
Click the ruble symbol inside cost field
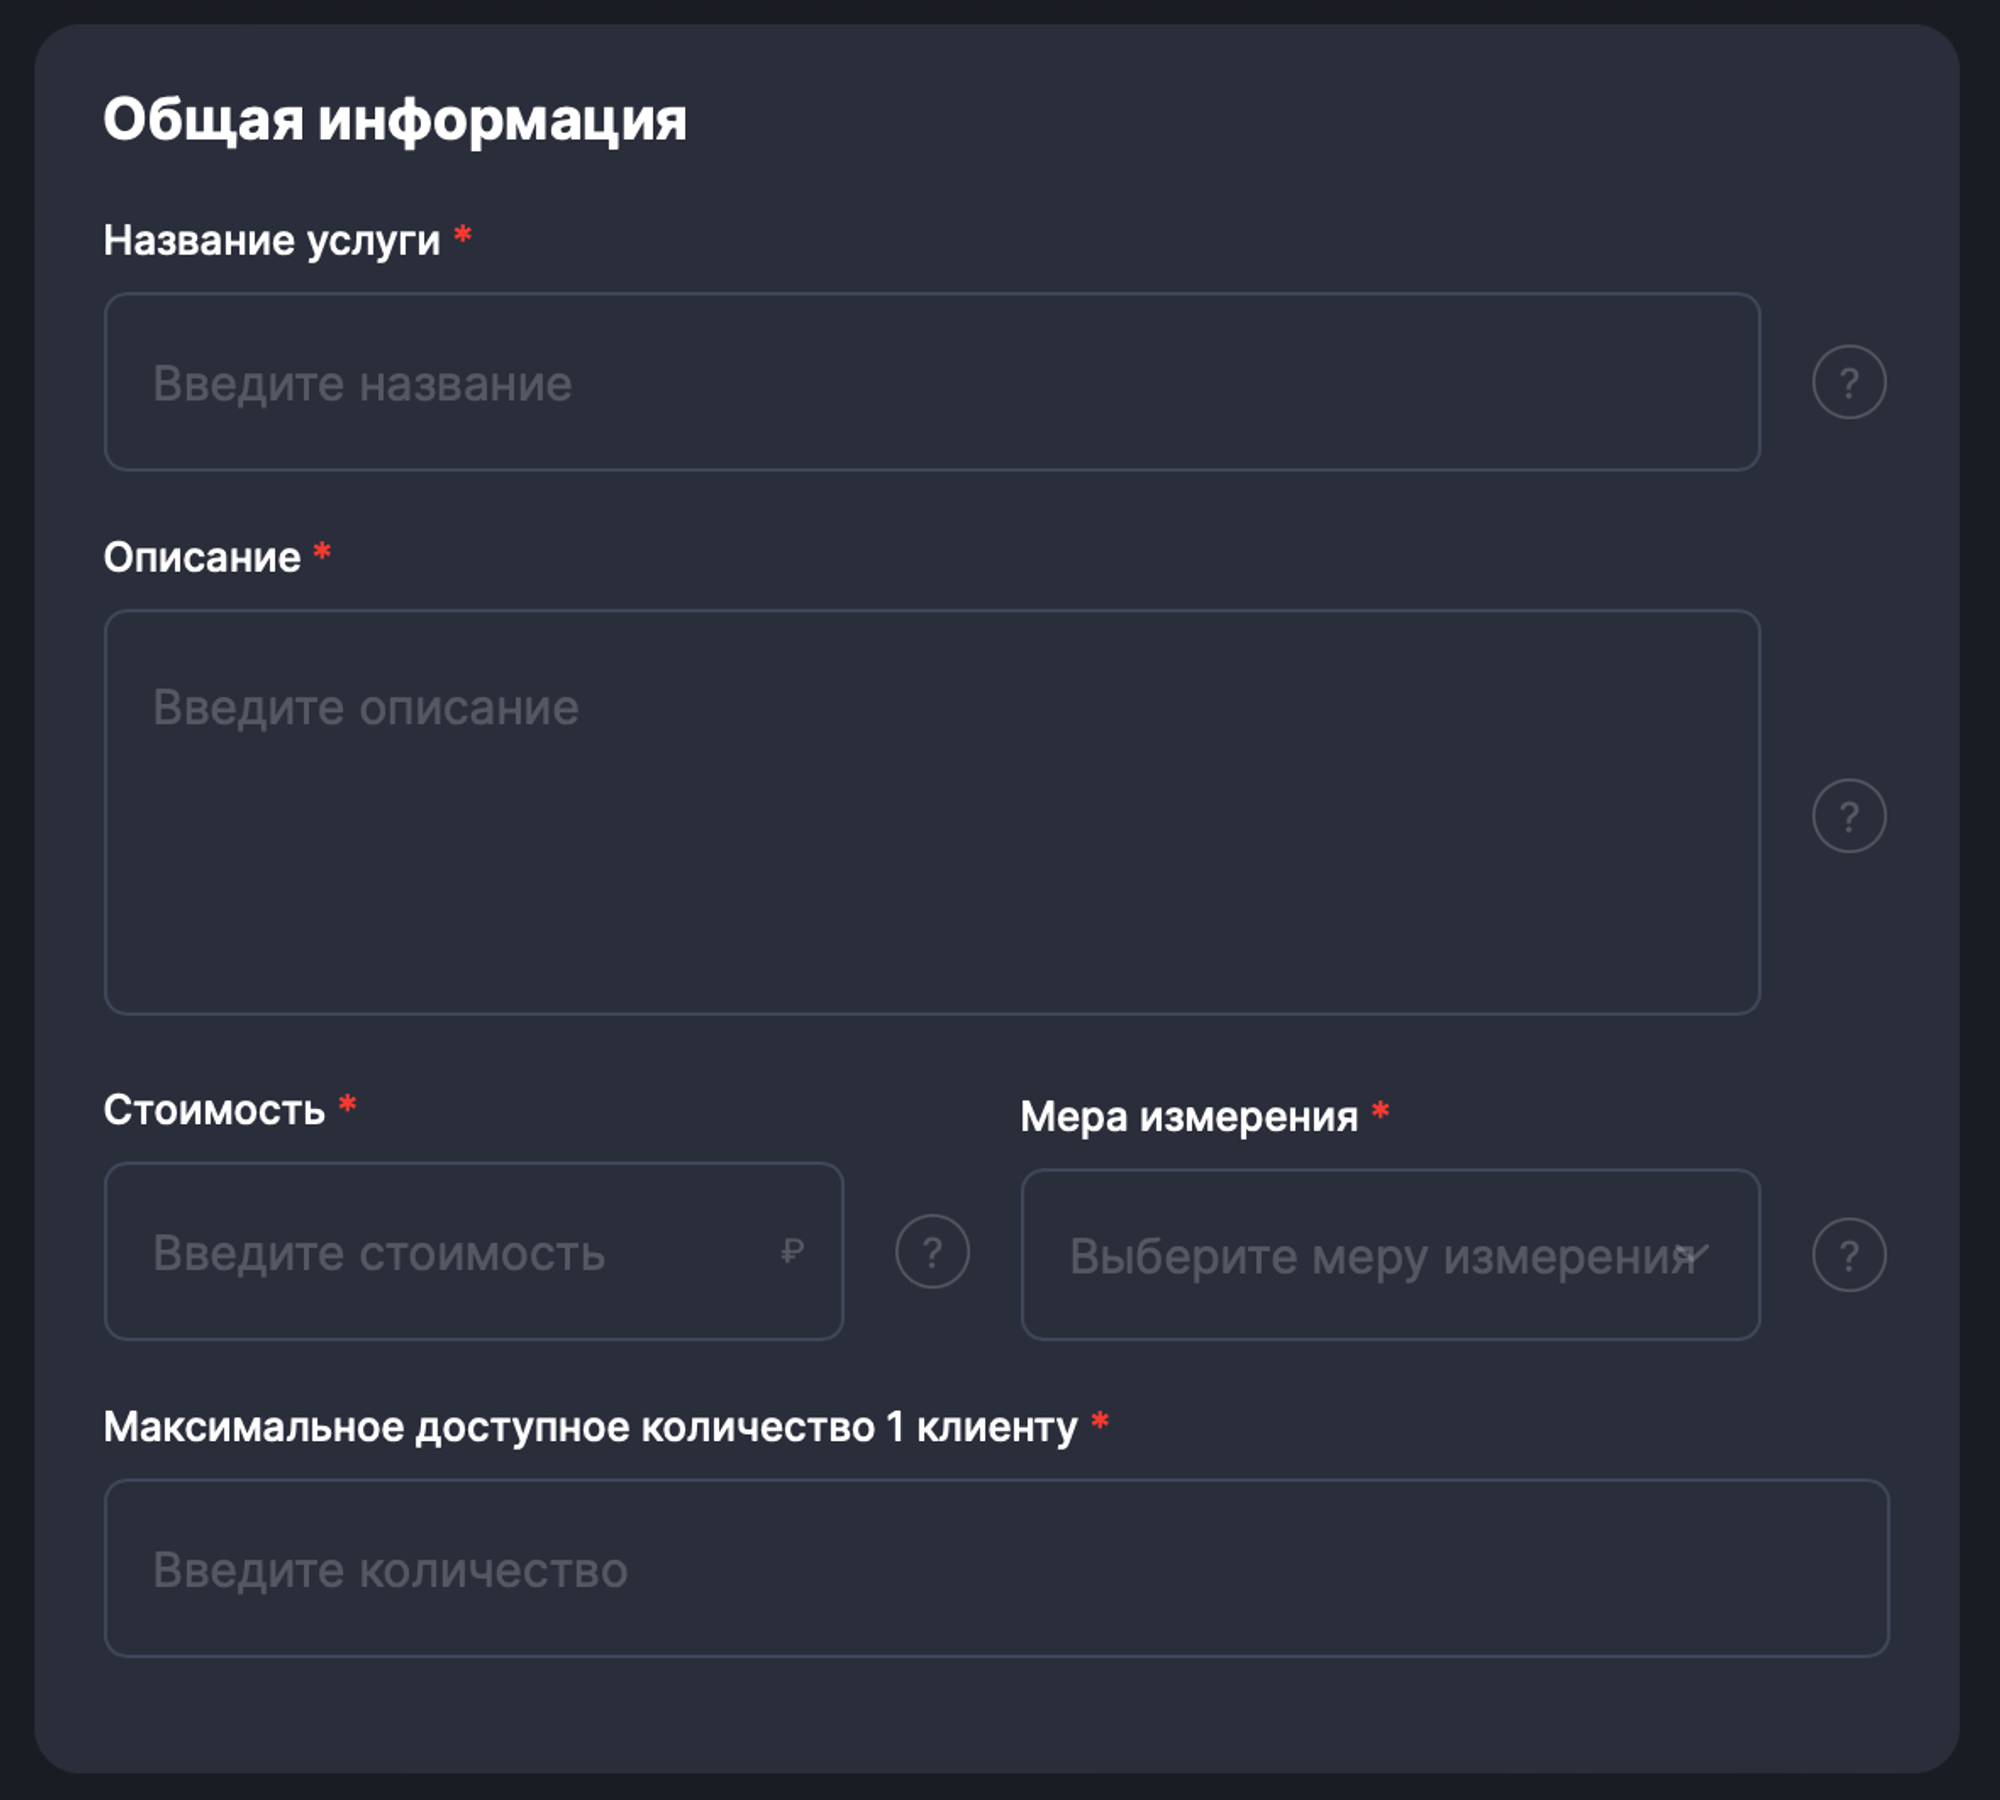click(792, 1251)
